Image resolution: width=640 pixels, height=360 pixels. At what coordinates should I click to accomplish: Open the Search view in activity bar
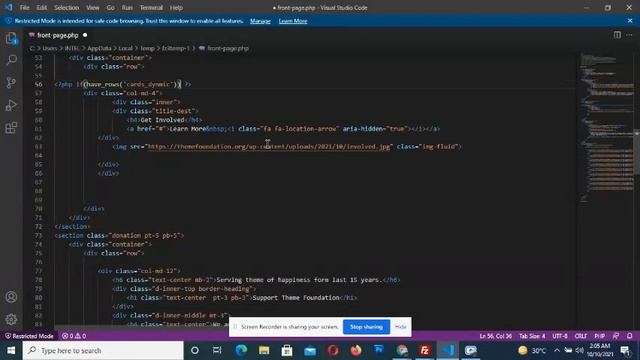pyautogui.click(x=11, y=60)
